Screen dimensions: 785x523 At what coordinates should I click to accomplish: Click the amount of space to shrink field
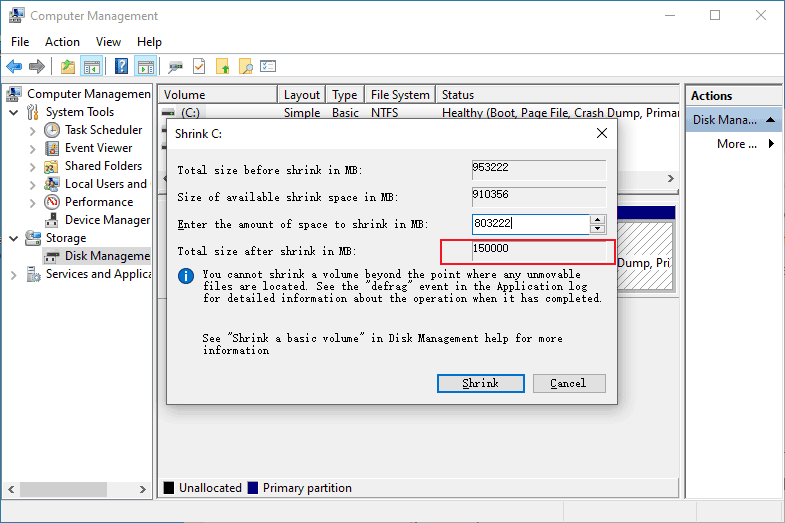point(531,224)
